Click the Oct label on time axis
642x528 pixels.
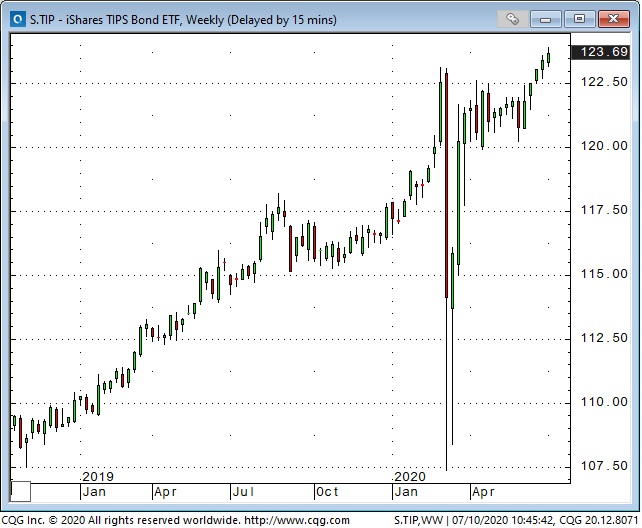tap(327, 492)
